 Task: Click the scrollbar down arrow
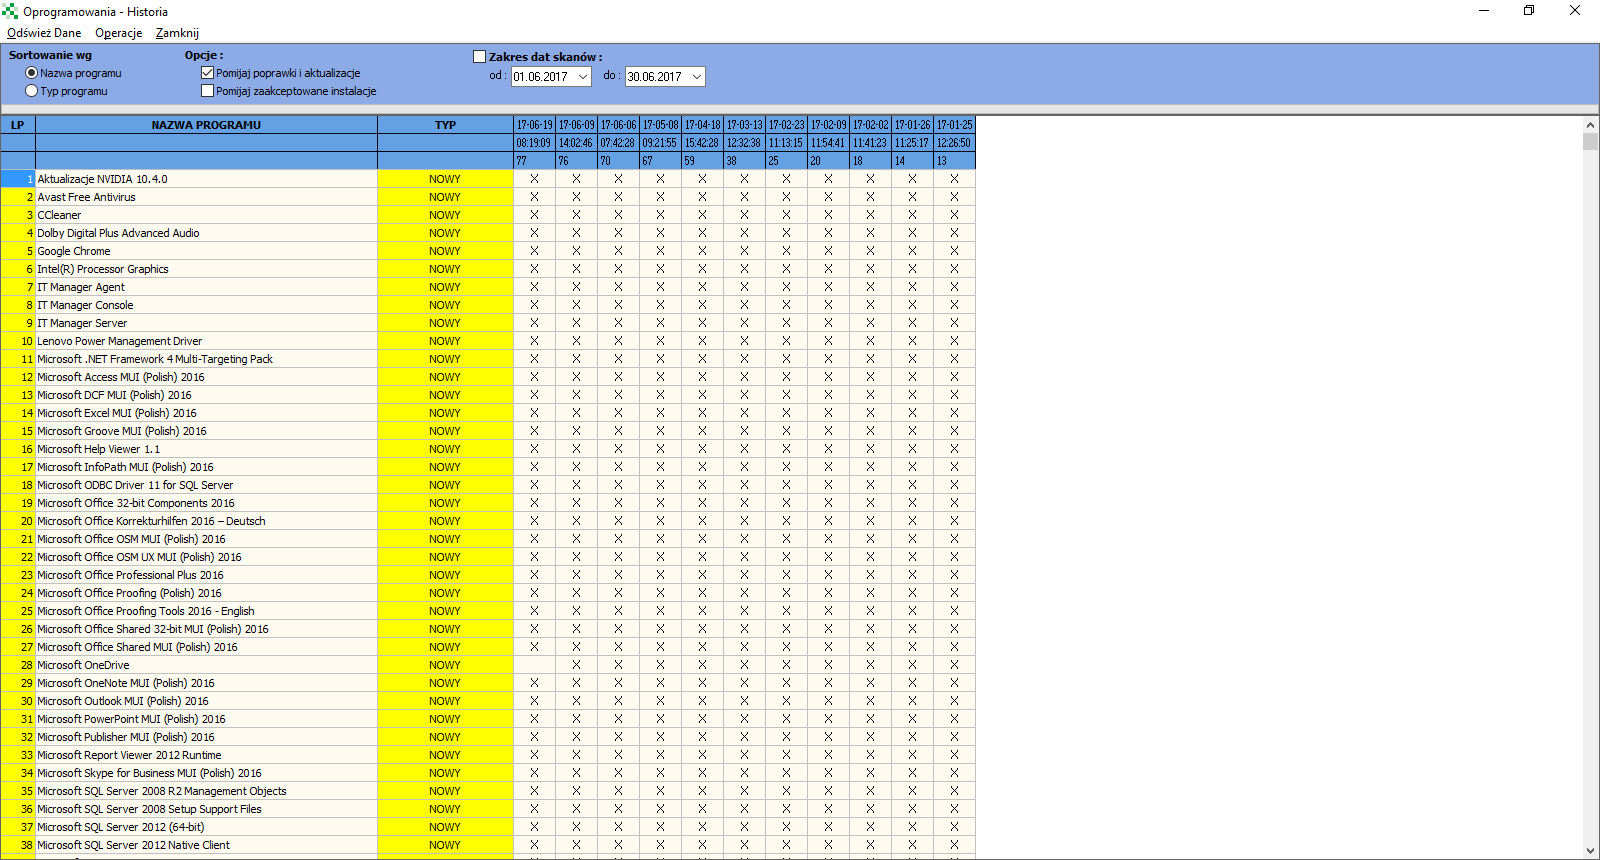click(1590, 851)
